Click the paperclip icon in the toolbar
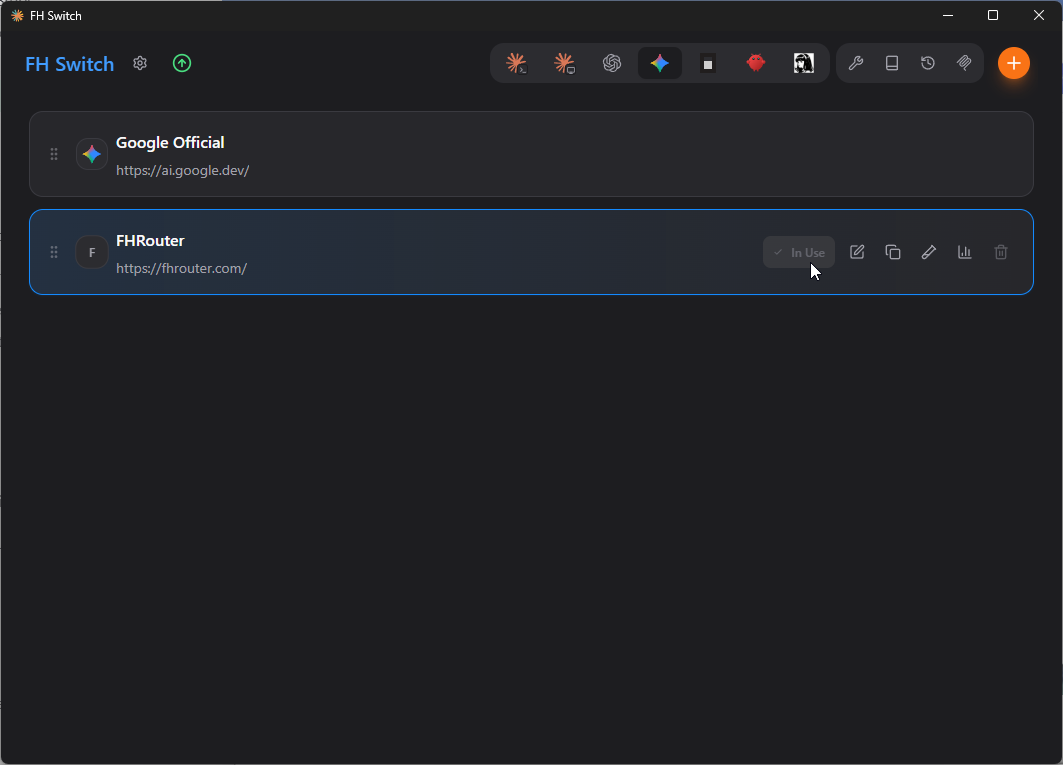The image size is (1063, 765). (963, 63)
